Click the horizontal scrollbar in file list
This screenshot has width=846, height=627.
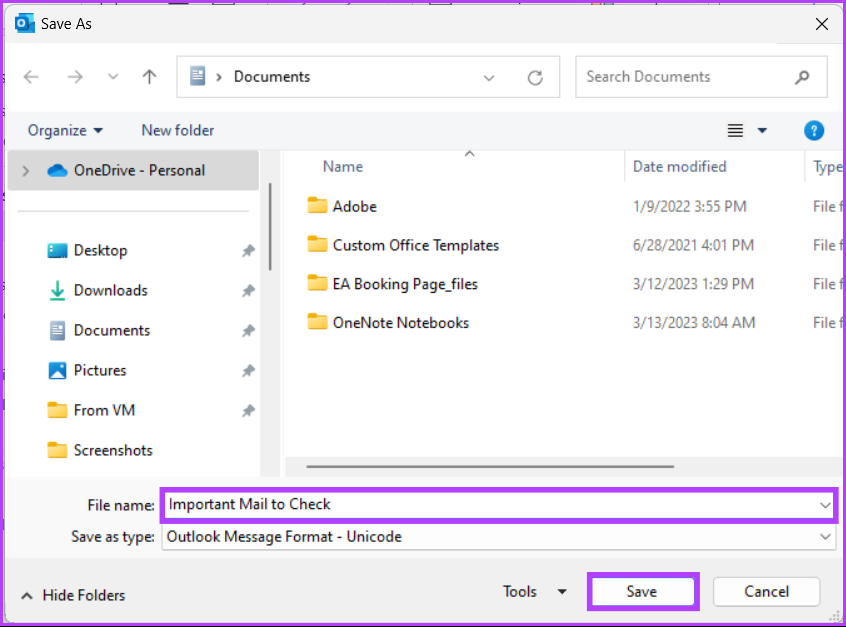[x=490, y=466]
